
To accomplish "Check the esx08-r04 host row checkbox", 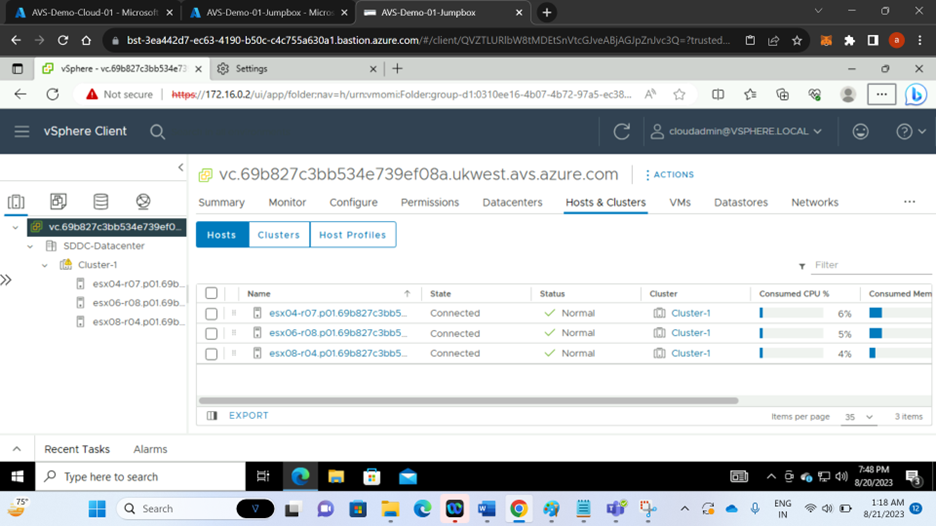I will tap(211, 354).
